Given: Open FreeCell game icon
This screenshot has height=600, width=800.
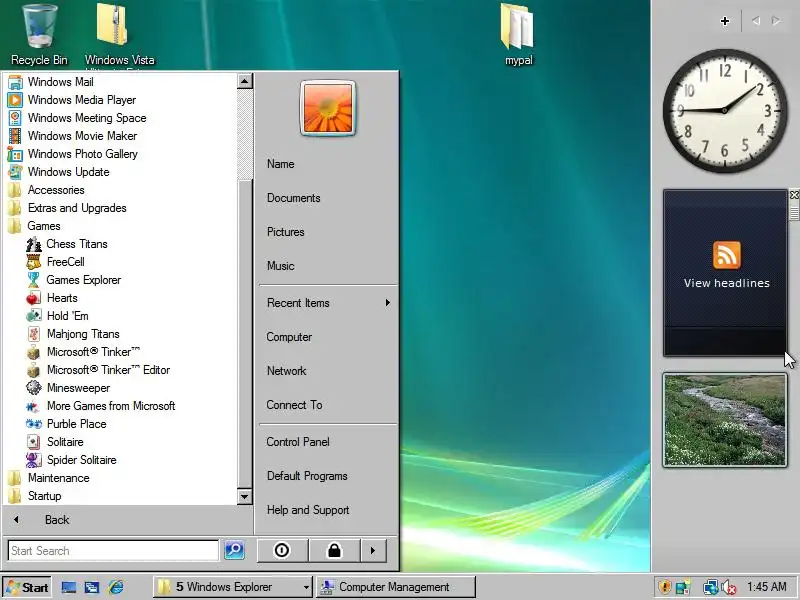Looking at the screenshot, I should pyautogui.click(x=34, y=262).
